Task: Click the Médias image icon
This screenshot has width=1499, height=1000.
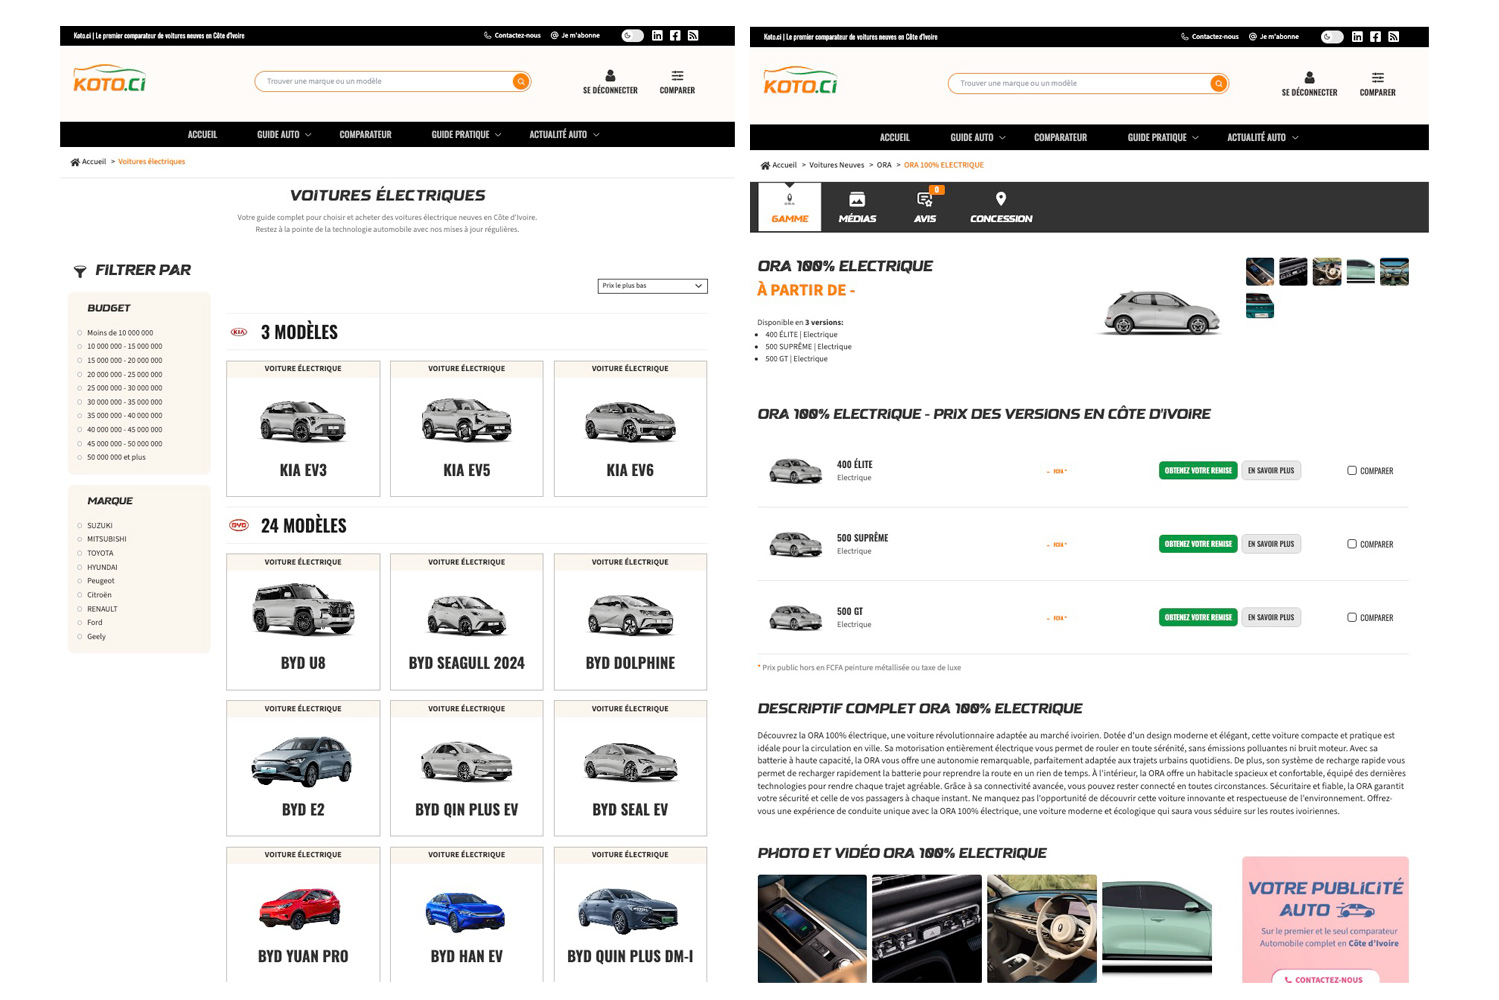Action: 857,200
